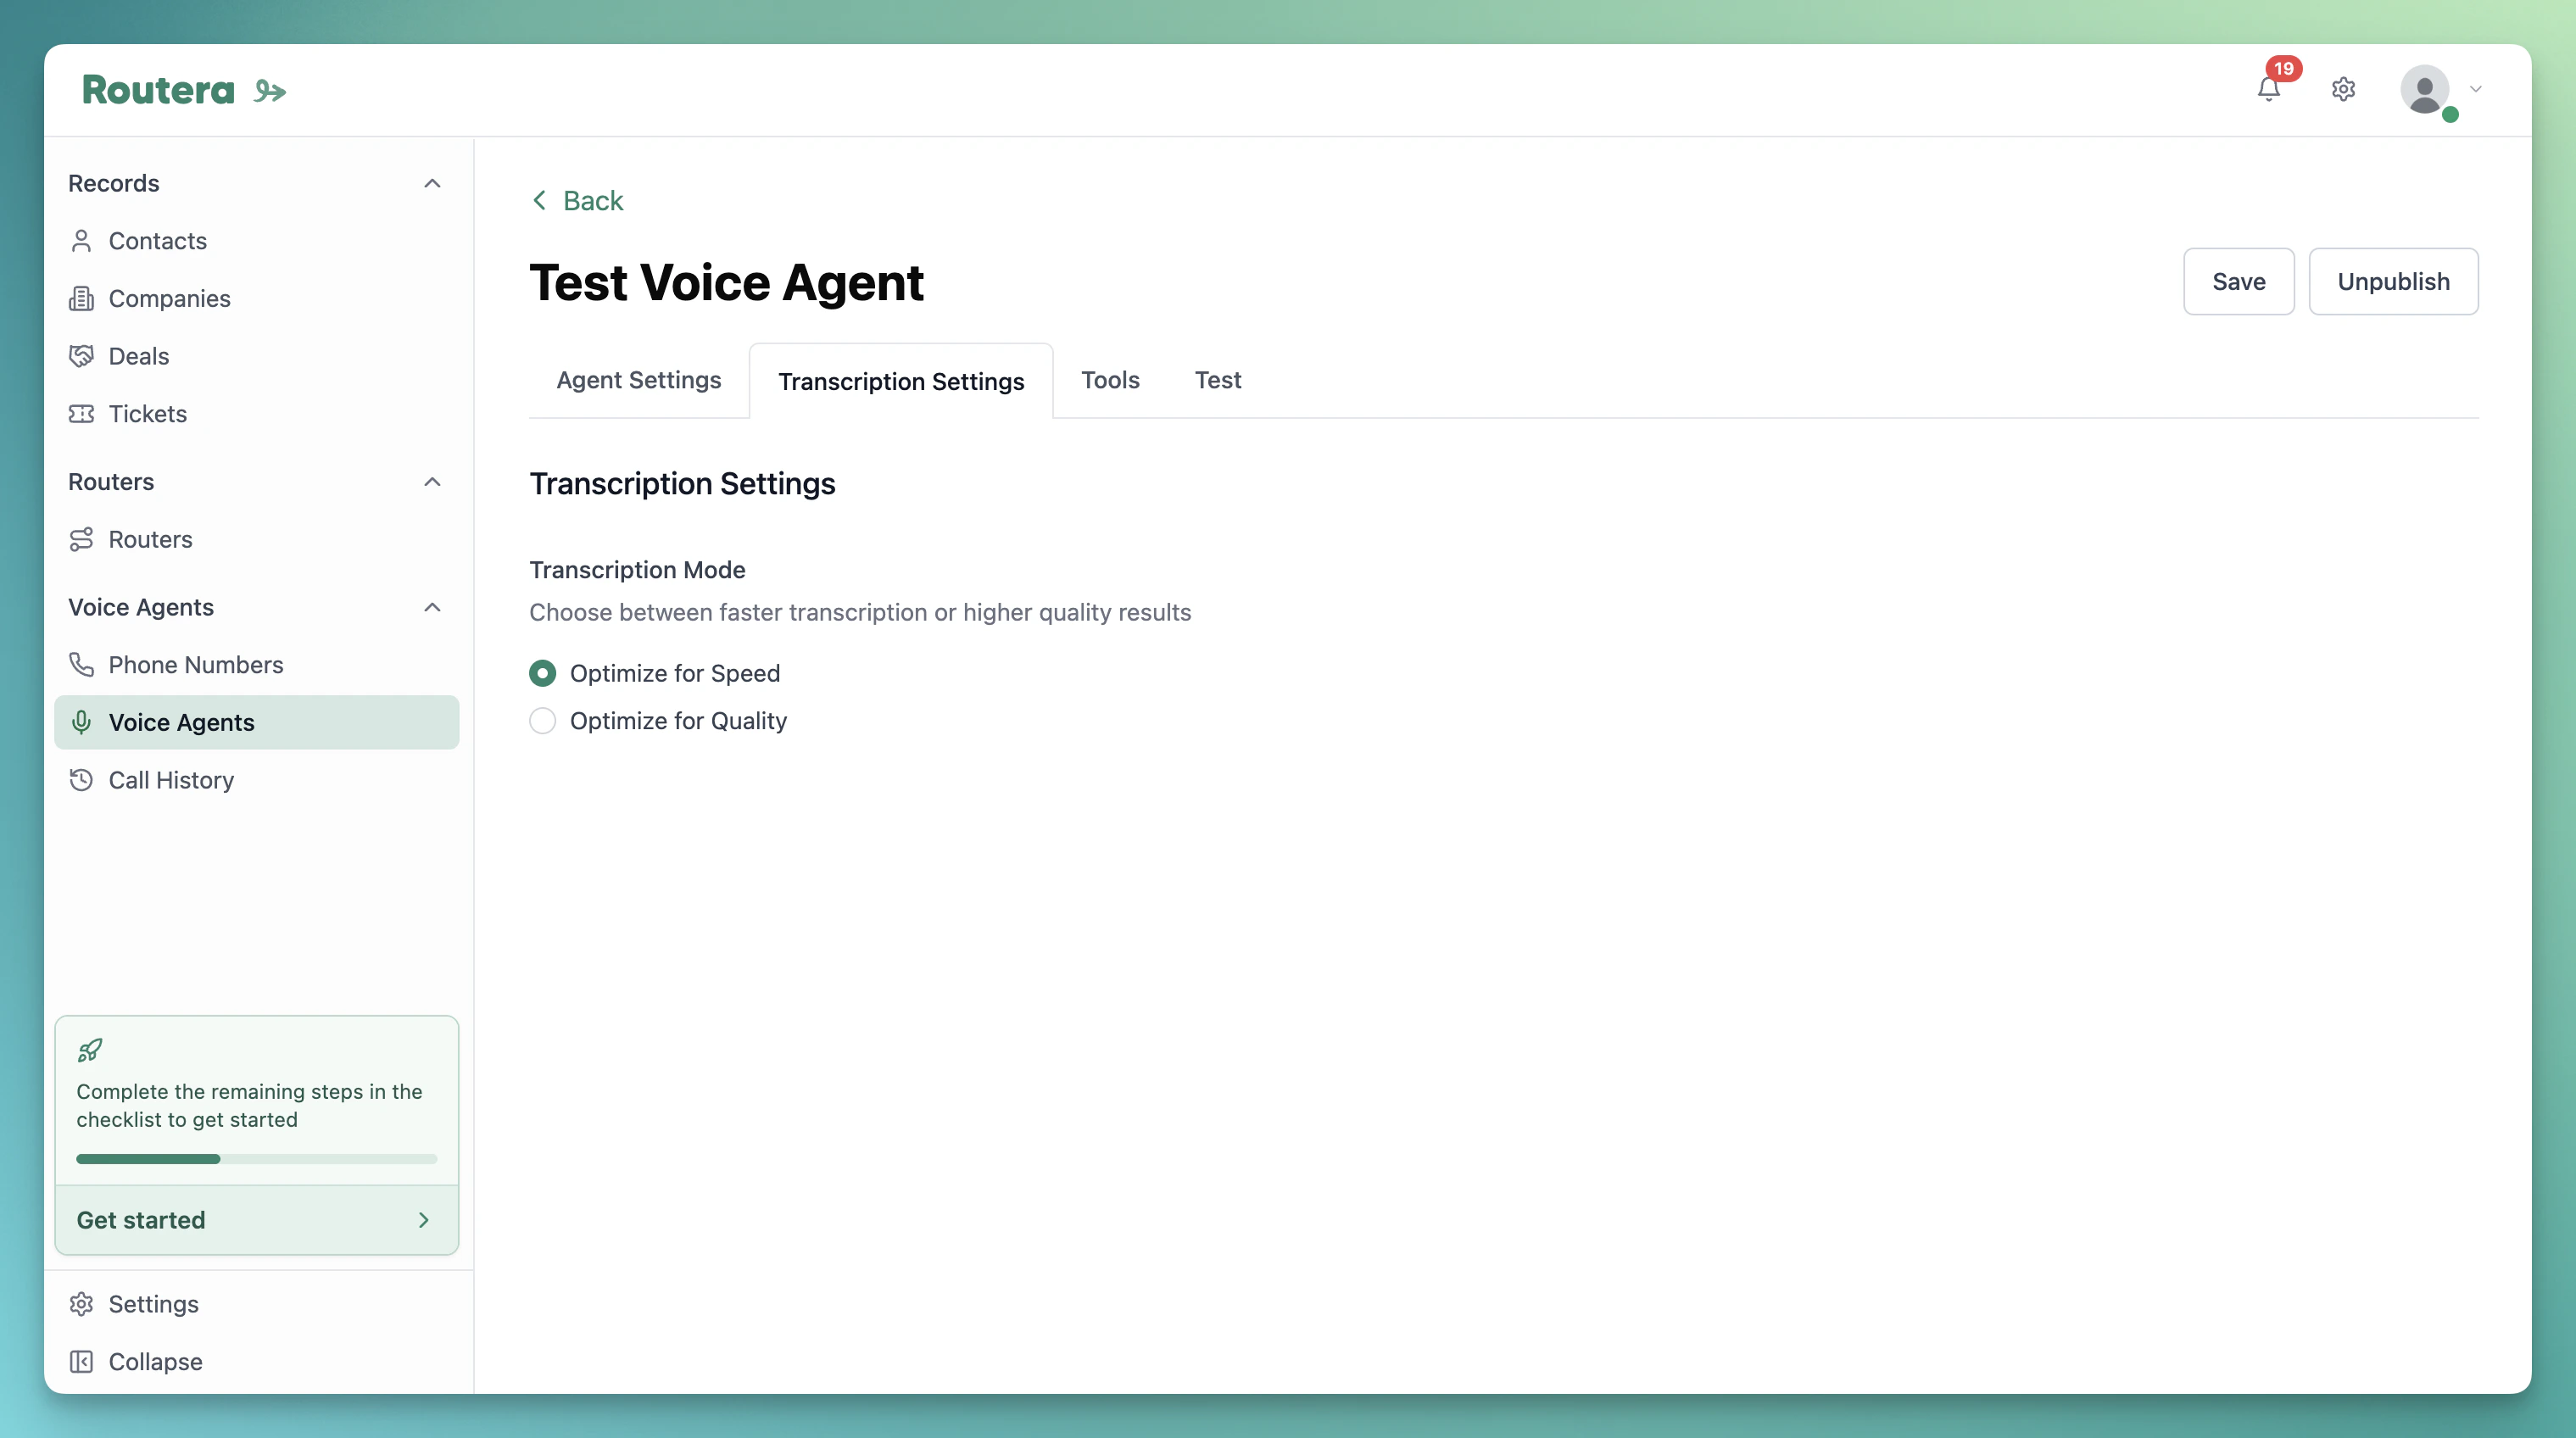Click the Voice Agents section heading
The height and width of the screenshot is (1438, 2576).
[141, 607]
